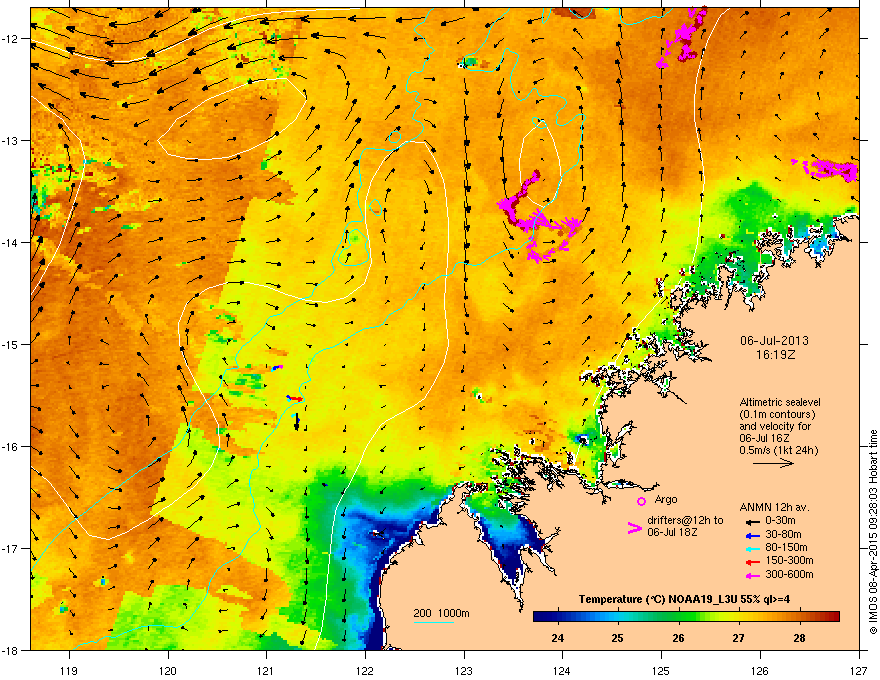Click the 'ANMN 12h av.' legend heading
This screenshot has width=880, height=680.
pyautogui.click(x=774, y=507)
